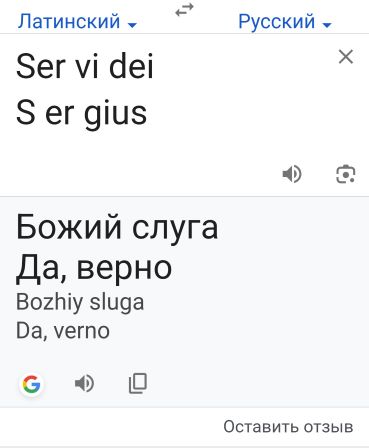The image size is (369, 448).
Task: Open camera translation icon
Action: (346, 174)
